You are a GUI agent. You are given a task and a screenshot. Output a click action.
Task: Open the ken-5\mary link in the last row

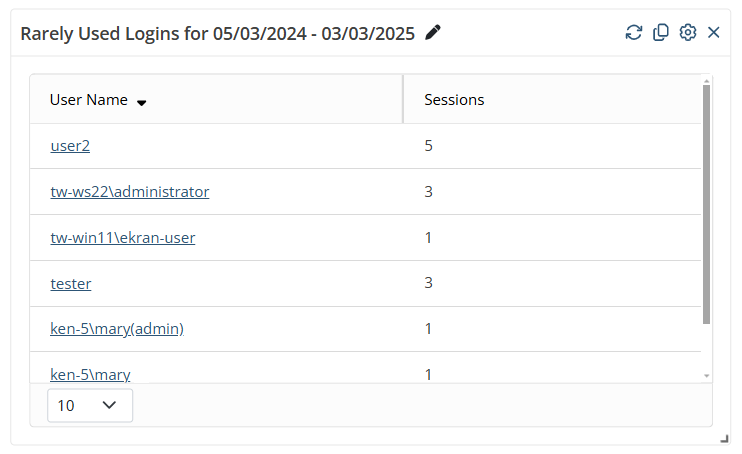point(90,374)
